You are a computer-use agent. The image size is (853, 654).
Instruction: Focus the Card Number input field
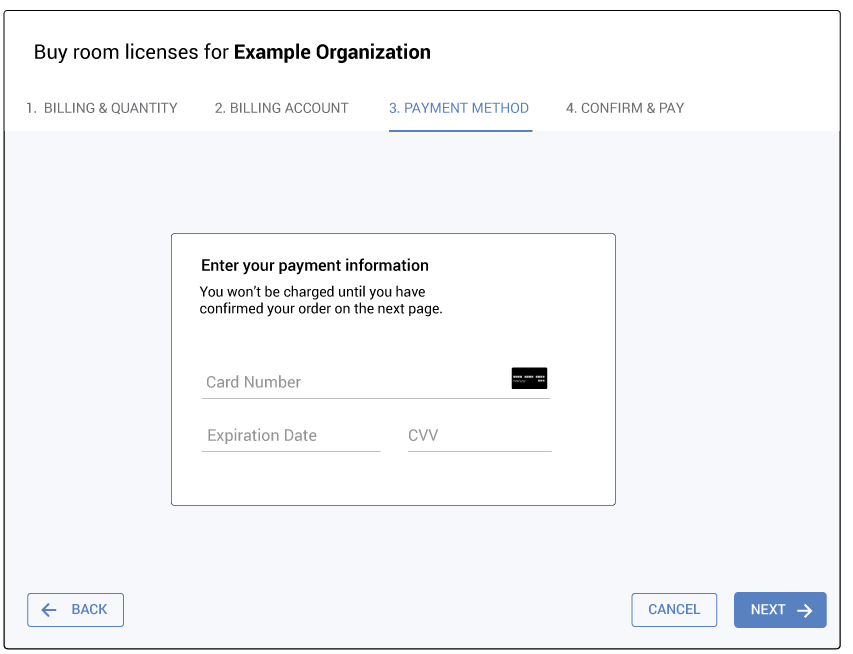350,382
